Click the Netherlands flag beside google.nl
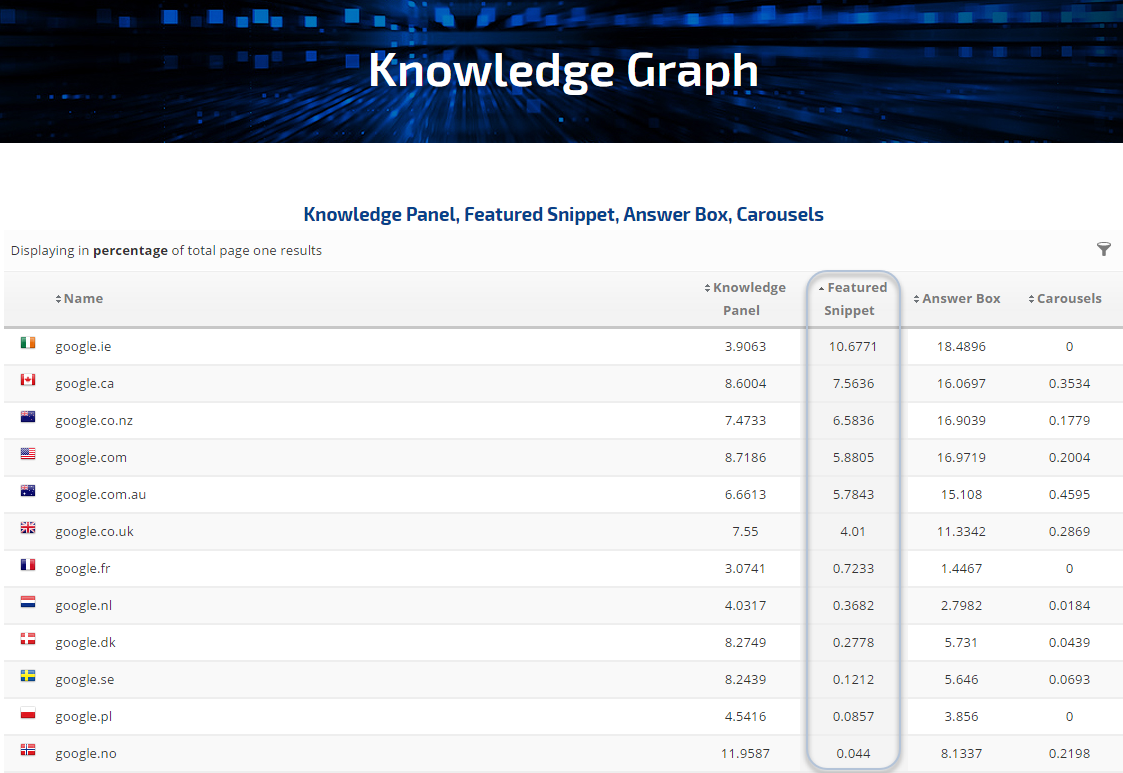Viewport: 1123px width, 773px height. [28, 602]
